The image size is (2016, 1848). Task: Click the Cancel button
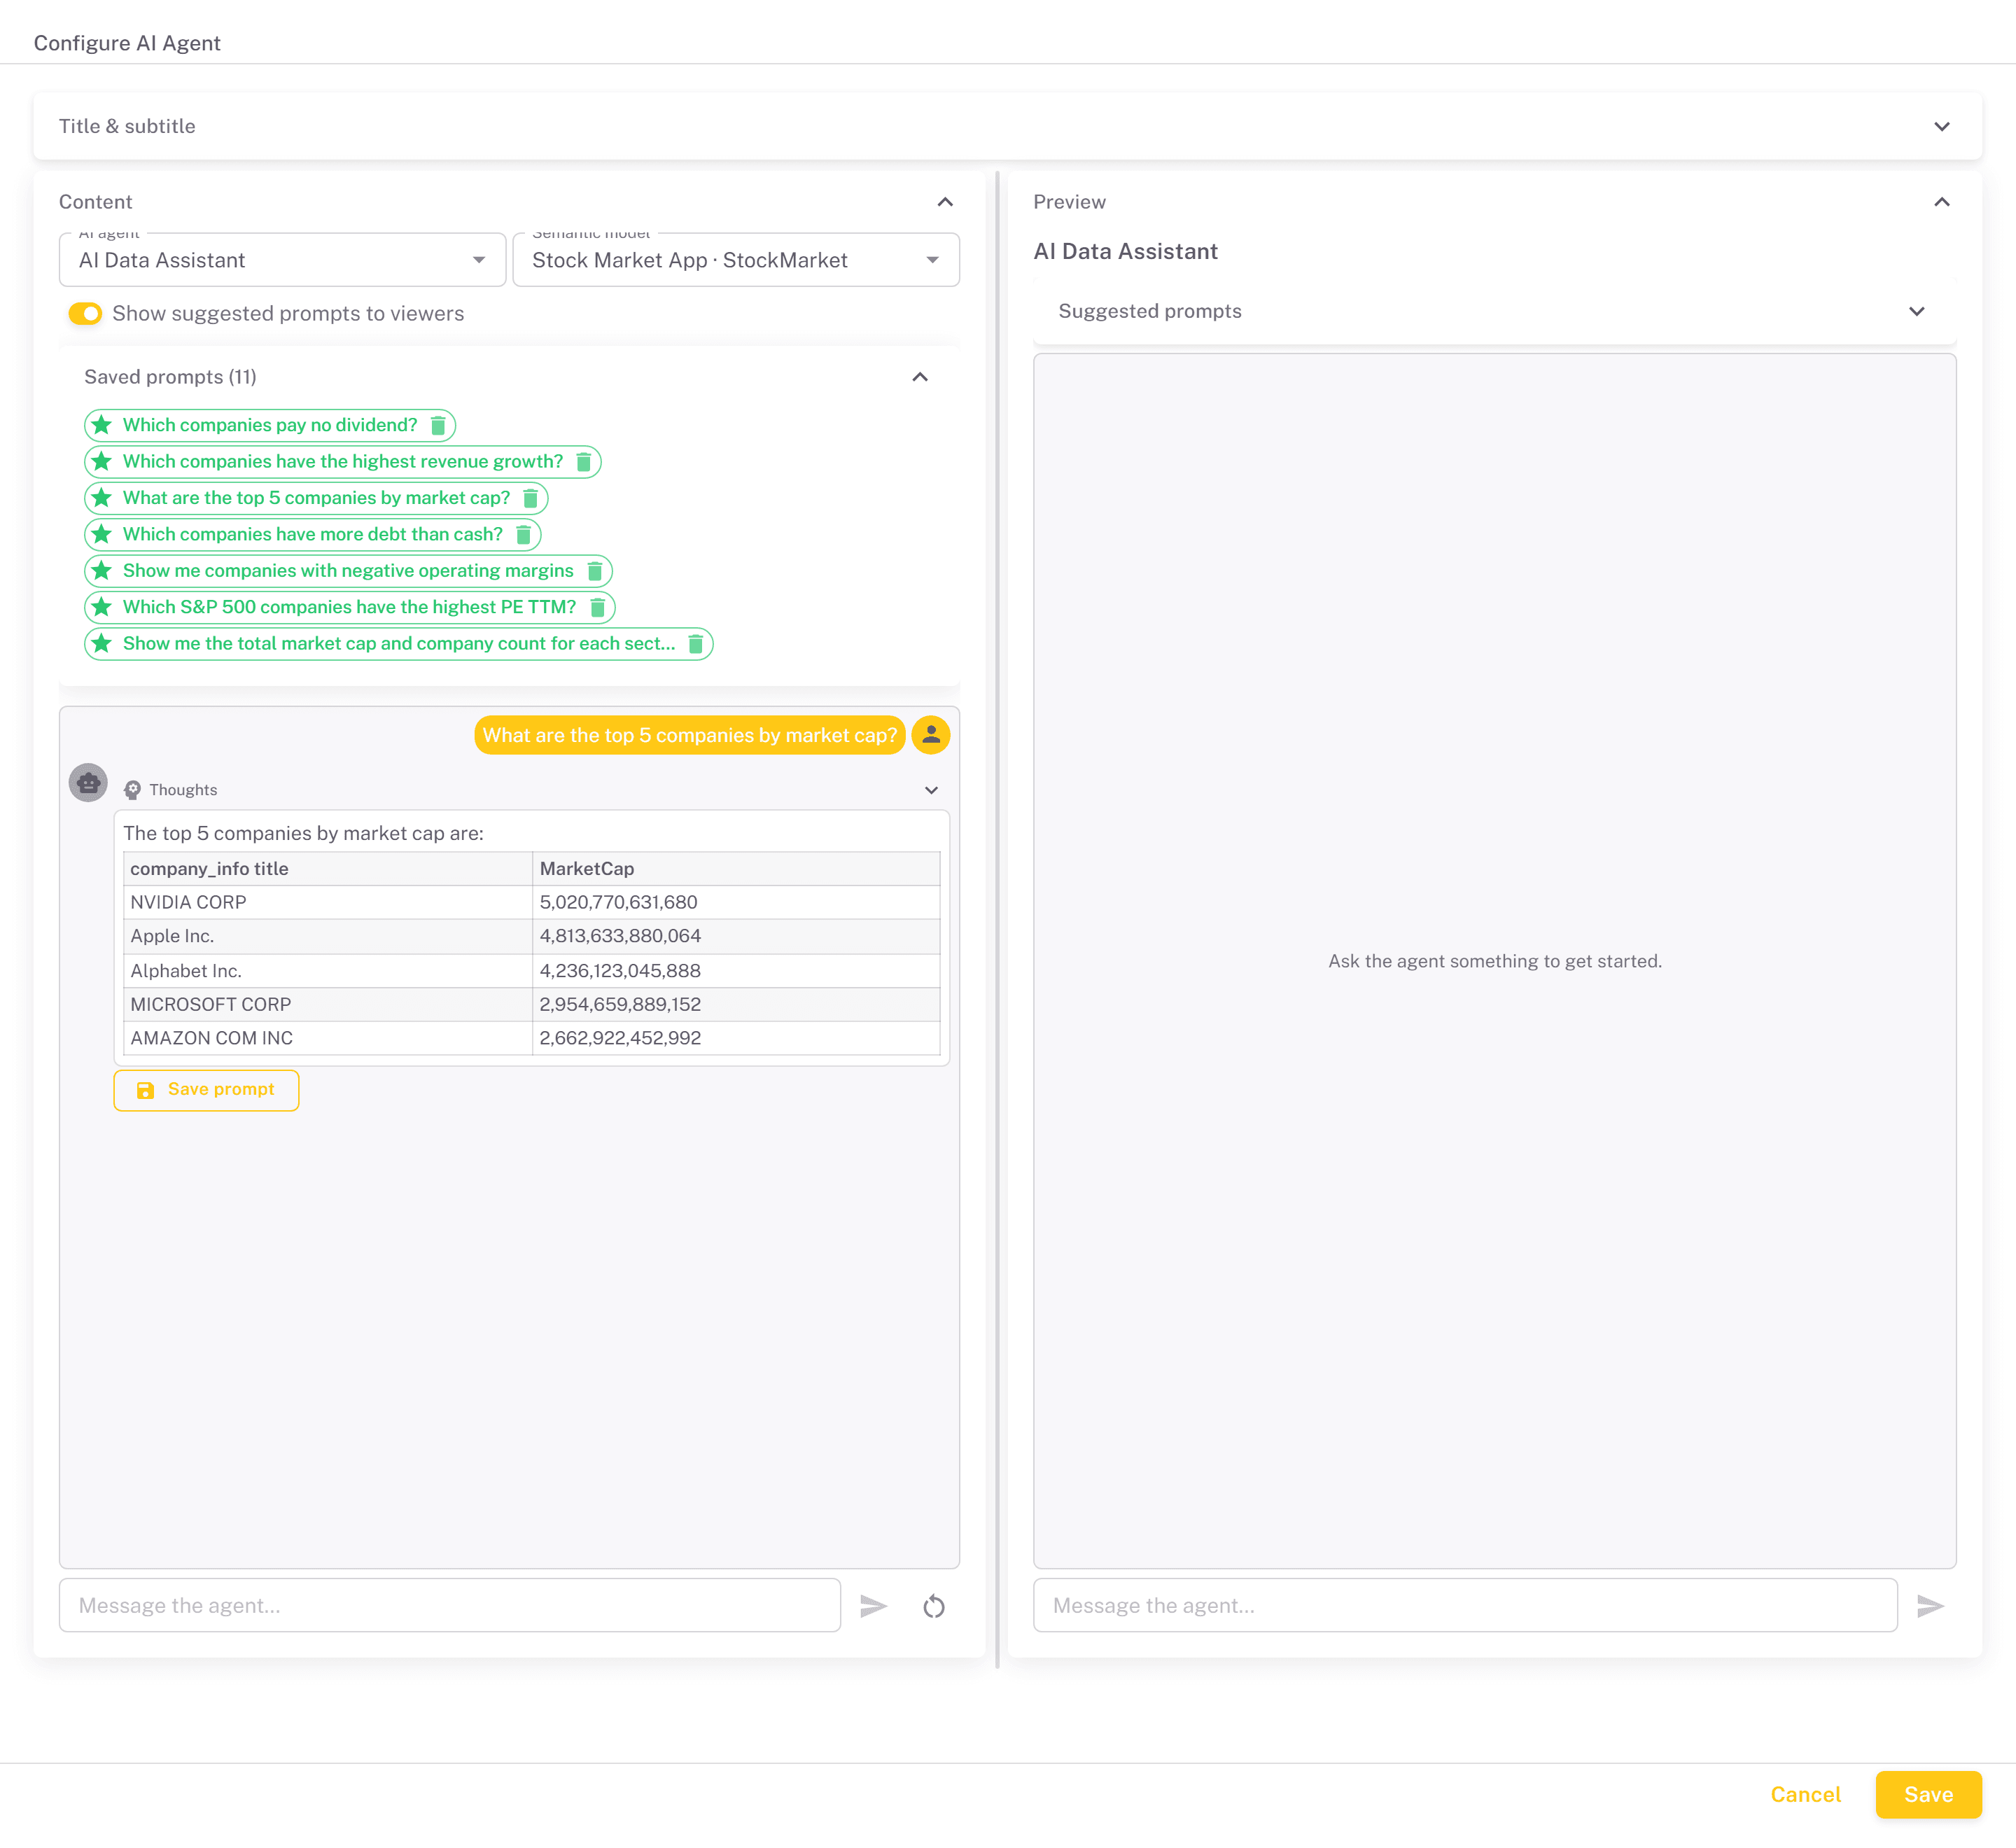1805,1795
